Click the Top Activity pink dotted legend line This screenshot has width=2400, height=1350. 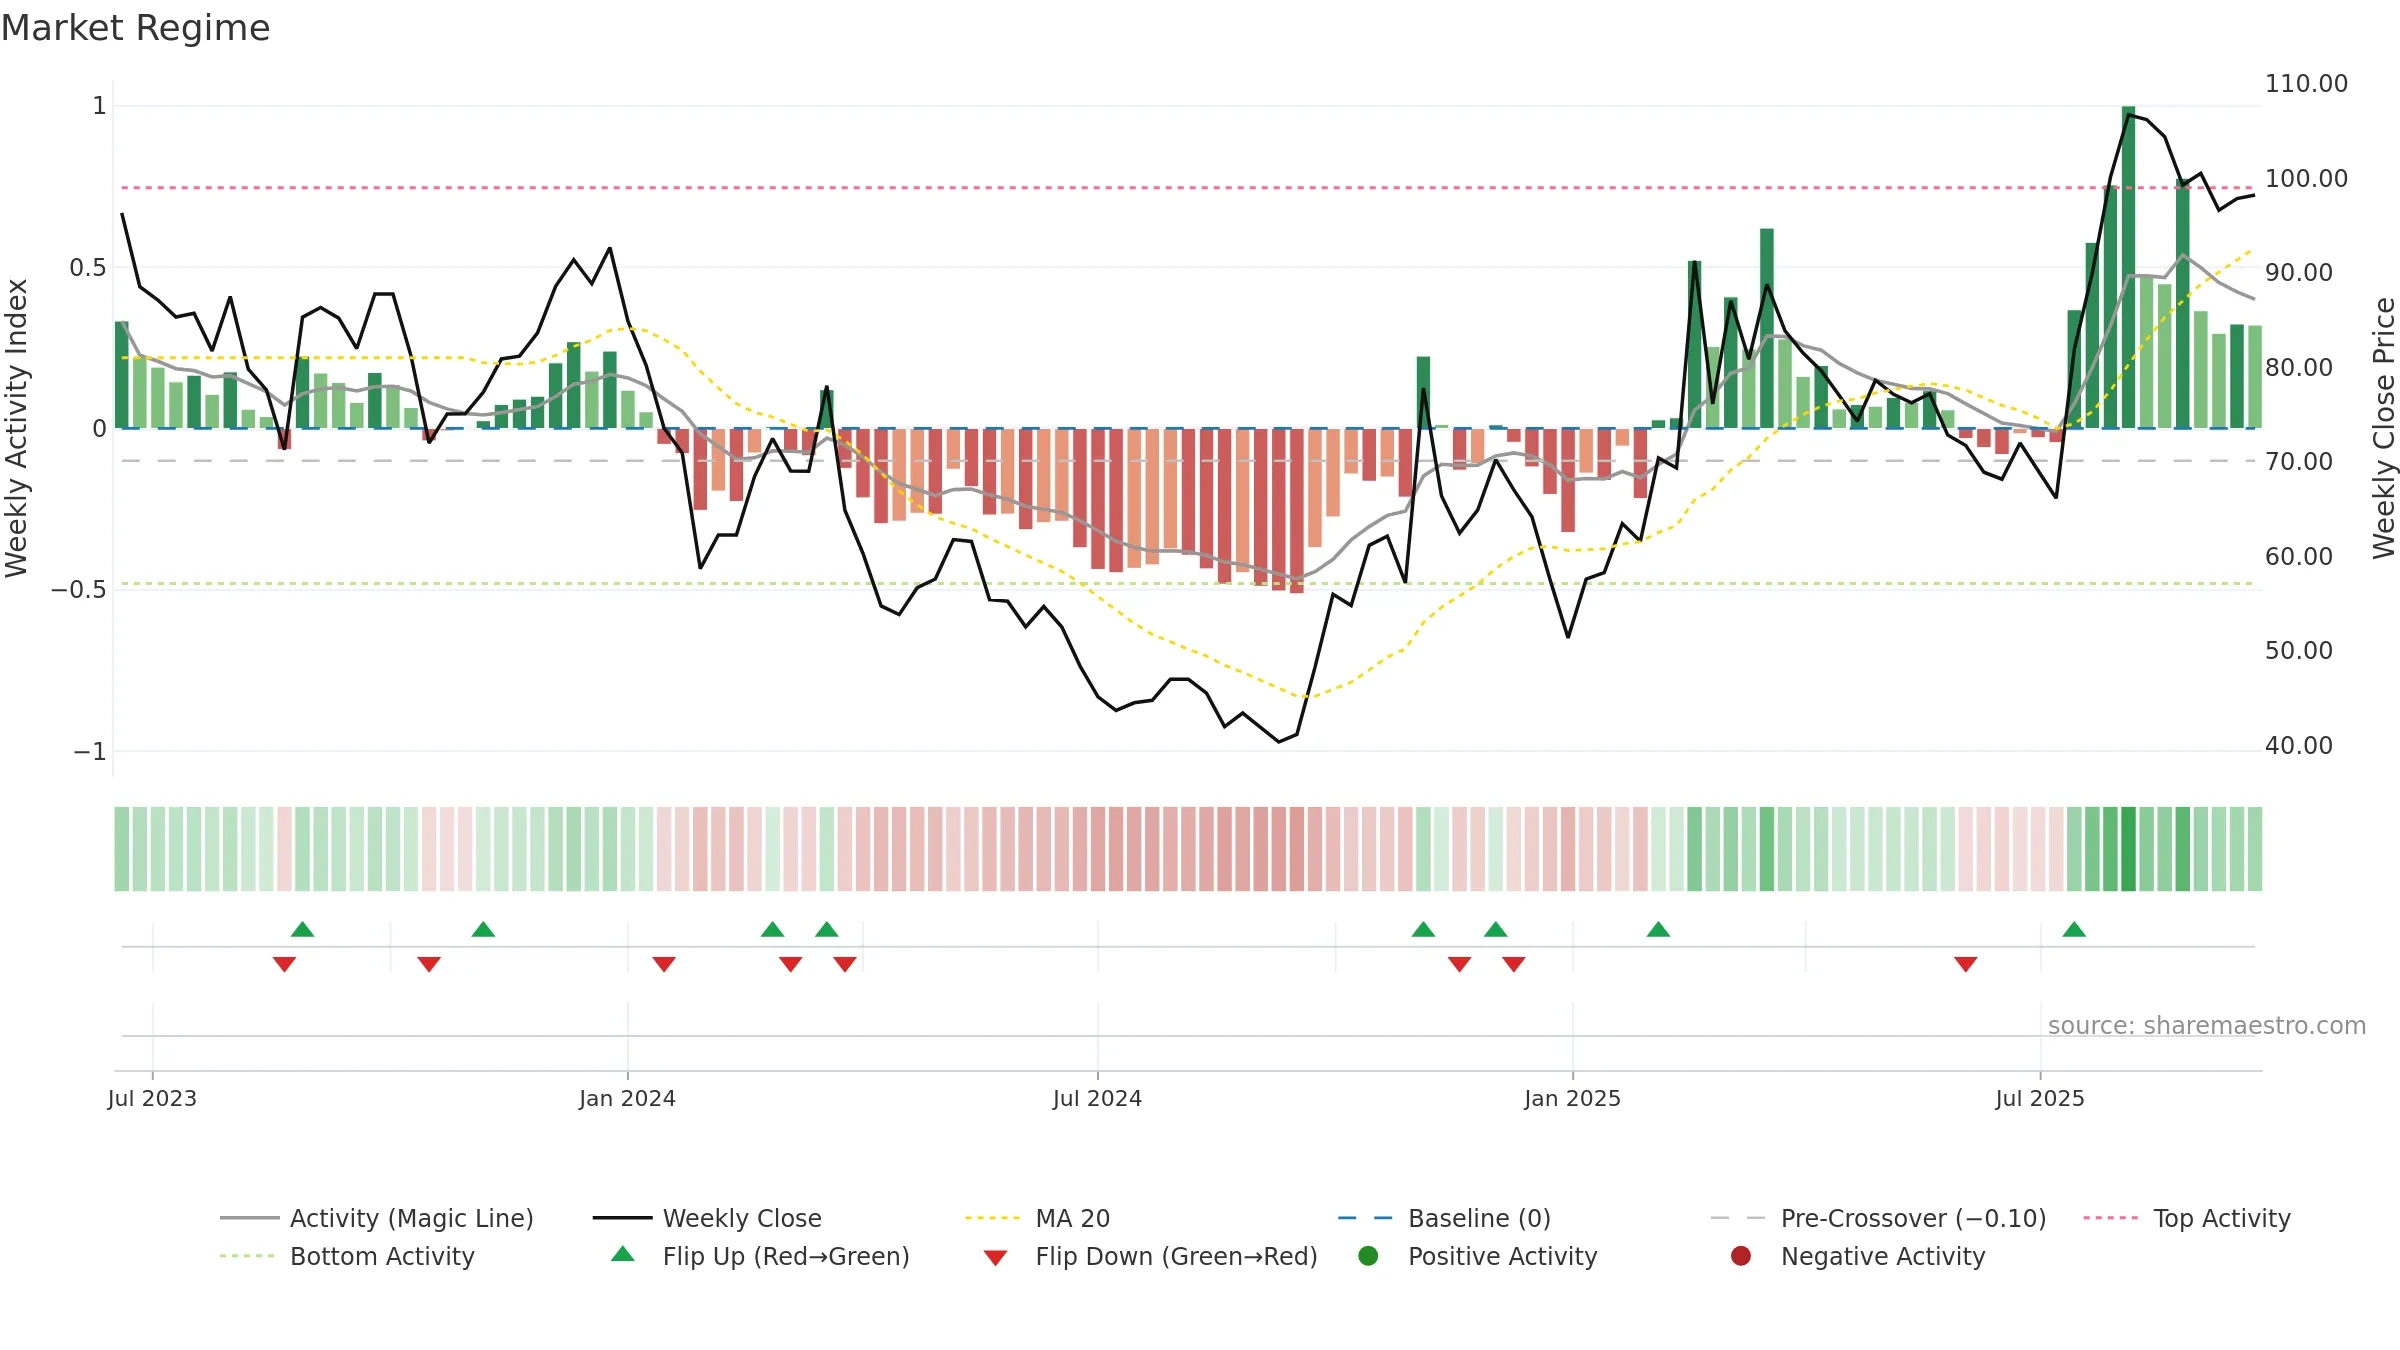coord(2111,1218)
